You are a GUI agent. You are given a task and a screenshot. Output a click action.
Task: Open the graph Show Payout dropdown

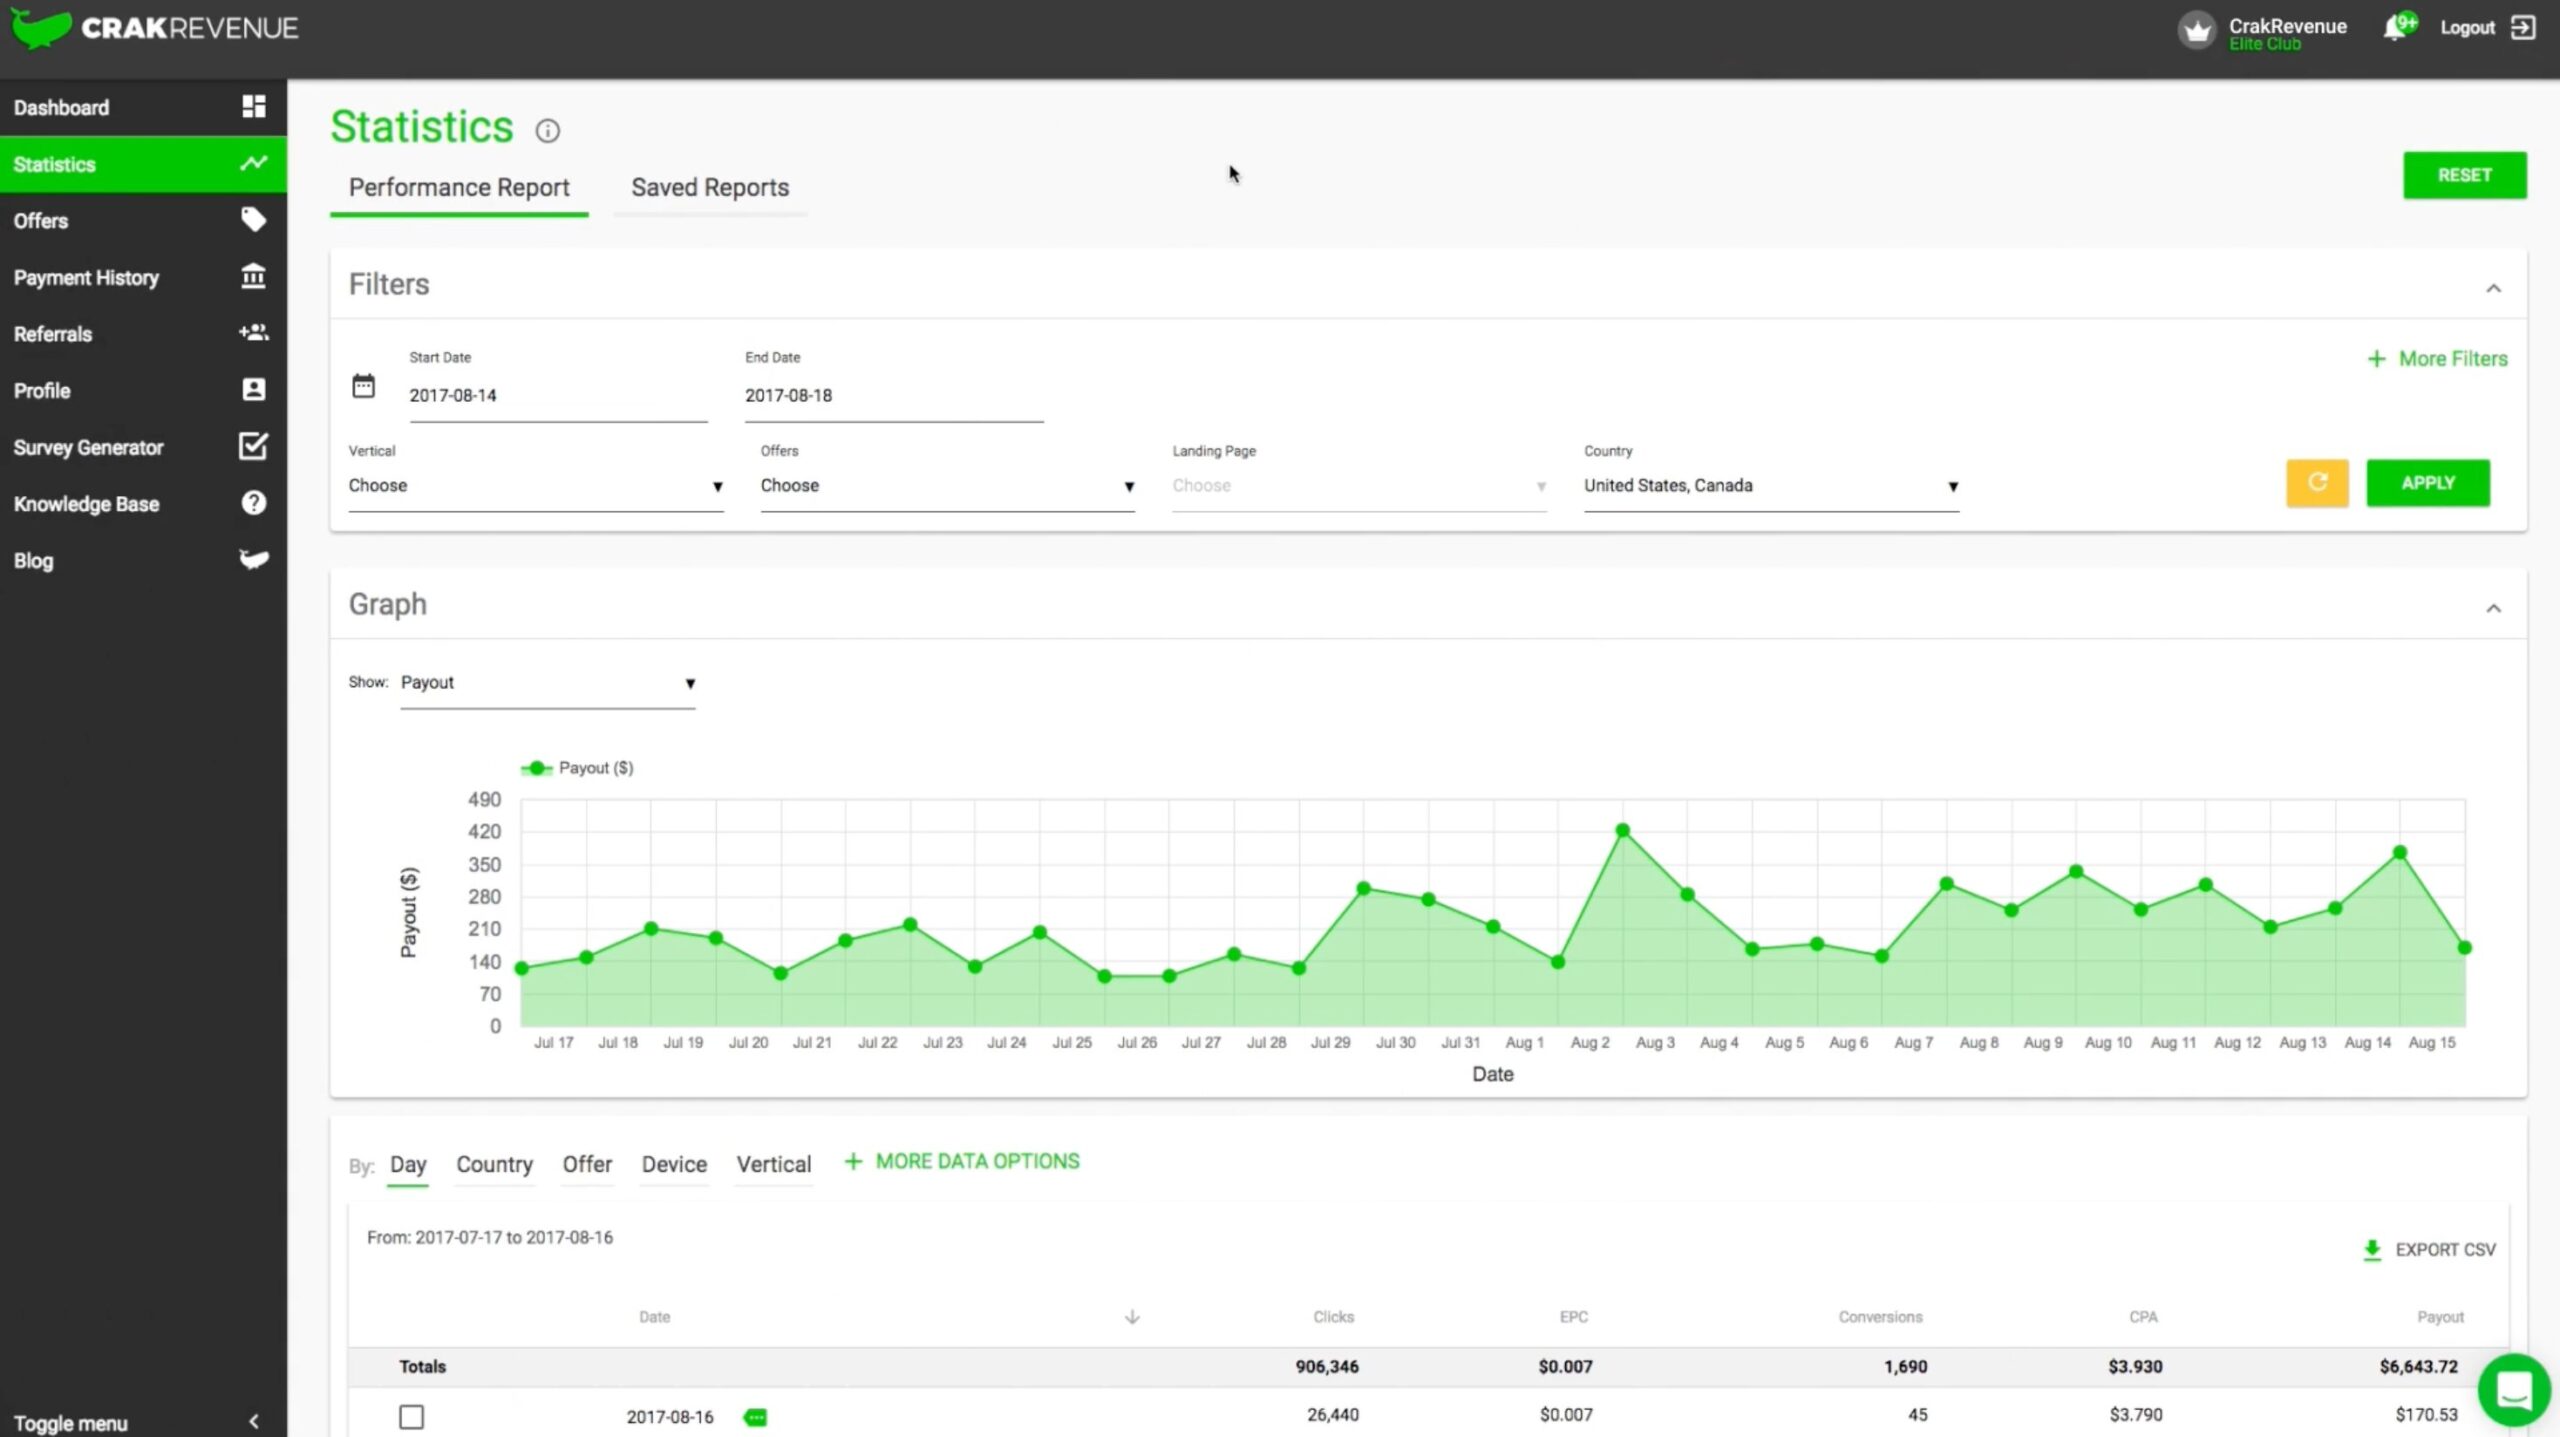coord(548,683)
